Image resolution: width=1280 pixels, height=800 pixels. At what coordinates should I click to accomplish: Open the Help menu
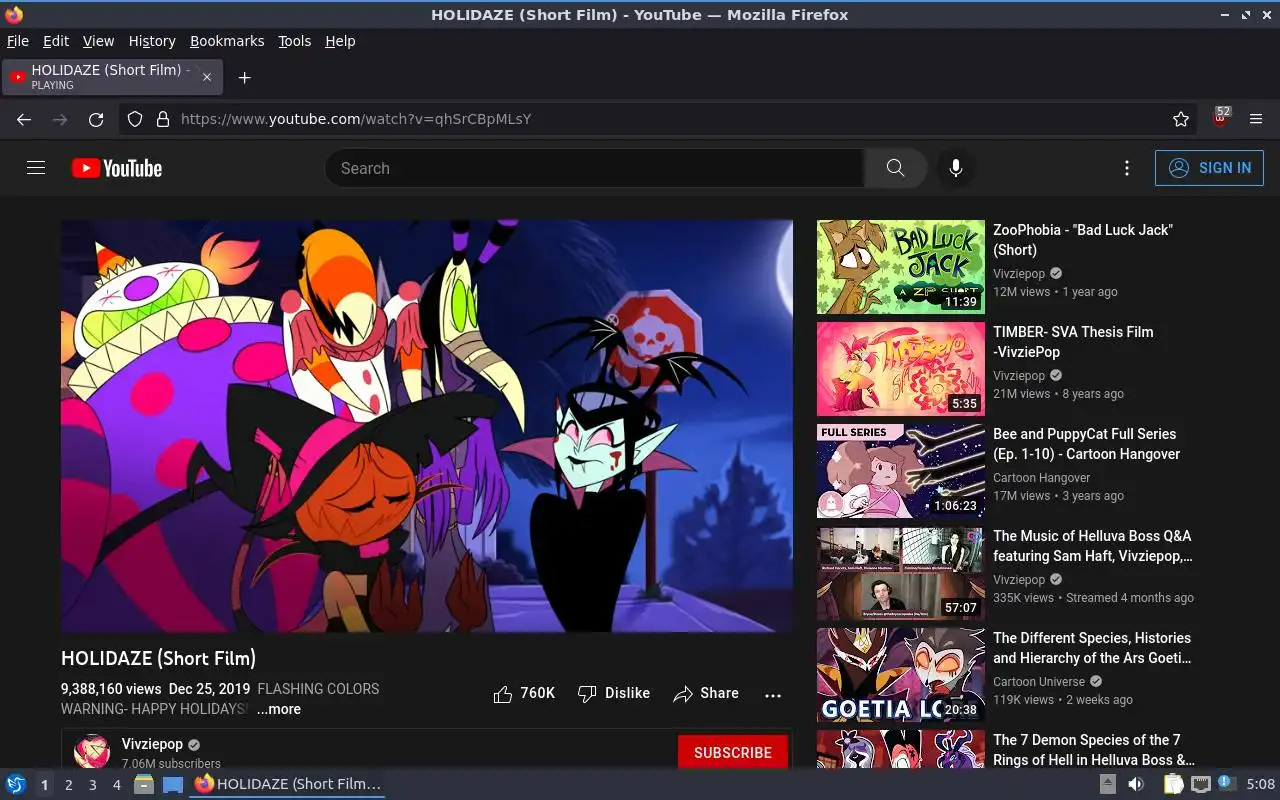(x=340, y=41)
